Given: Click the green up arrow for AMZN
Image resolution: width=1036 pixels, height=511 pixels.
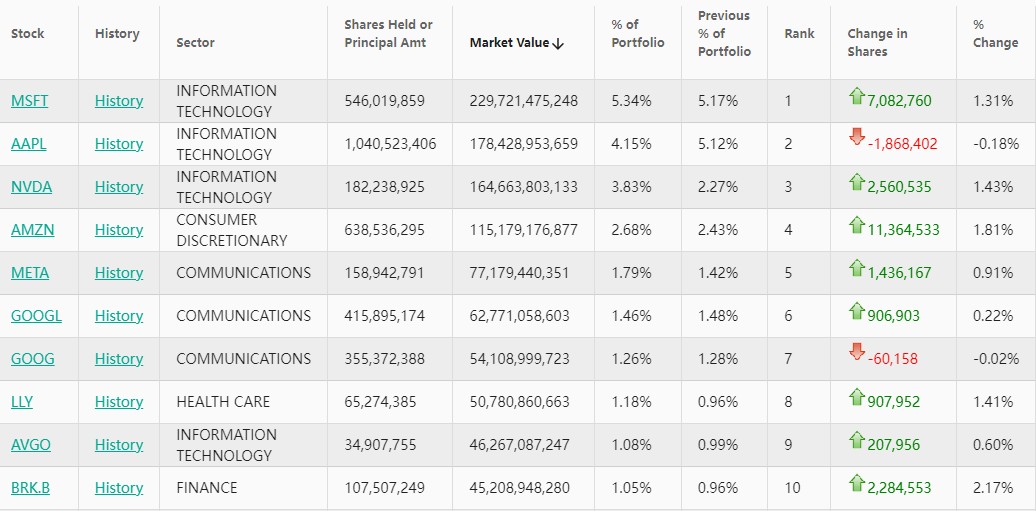Looking at the screenshot, I should (856, 225).
